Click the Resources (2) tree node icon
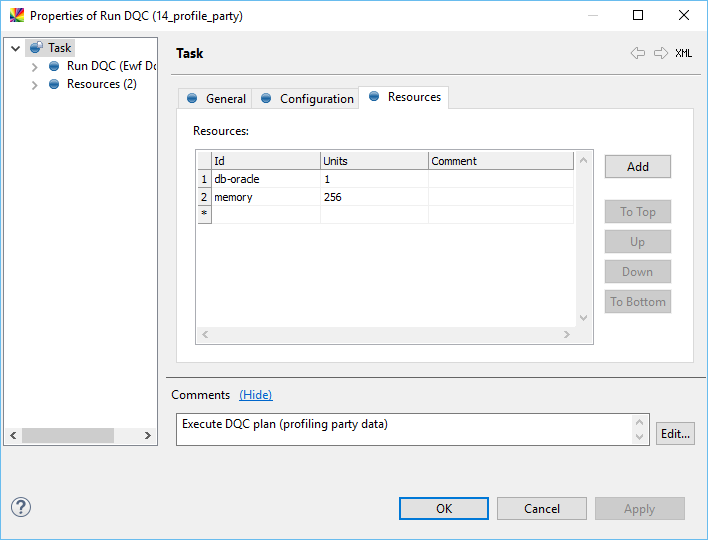Viewport: 708px width, 540px height. pyautogui.click(x=54, y=84)
